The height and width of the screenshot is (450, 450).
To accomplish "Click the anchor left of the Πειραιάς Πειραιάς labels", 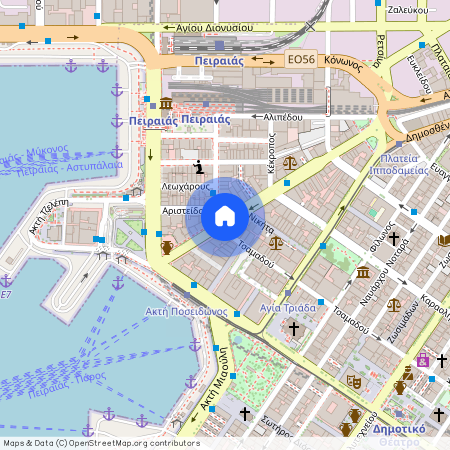I will point(117,121).
